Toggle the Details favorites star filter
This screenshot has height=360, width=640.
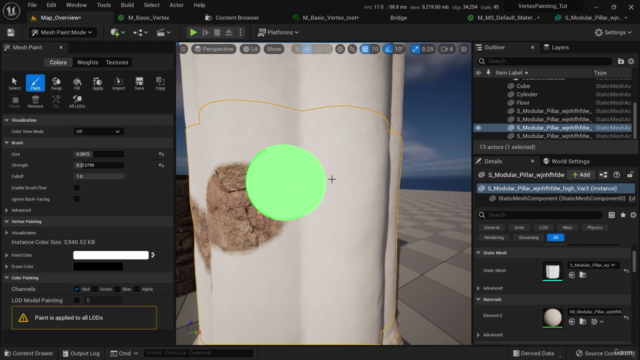tap(623, 215)
